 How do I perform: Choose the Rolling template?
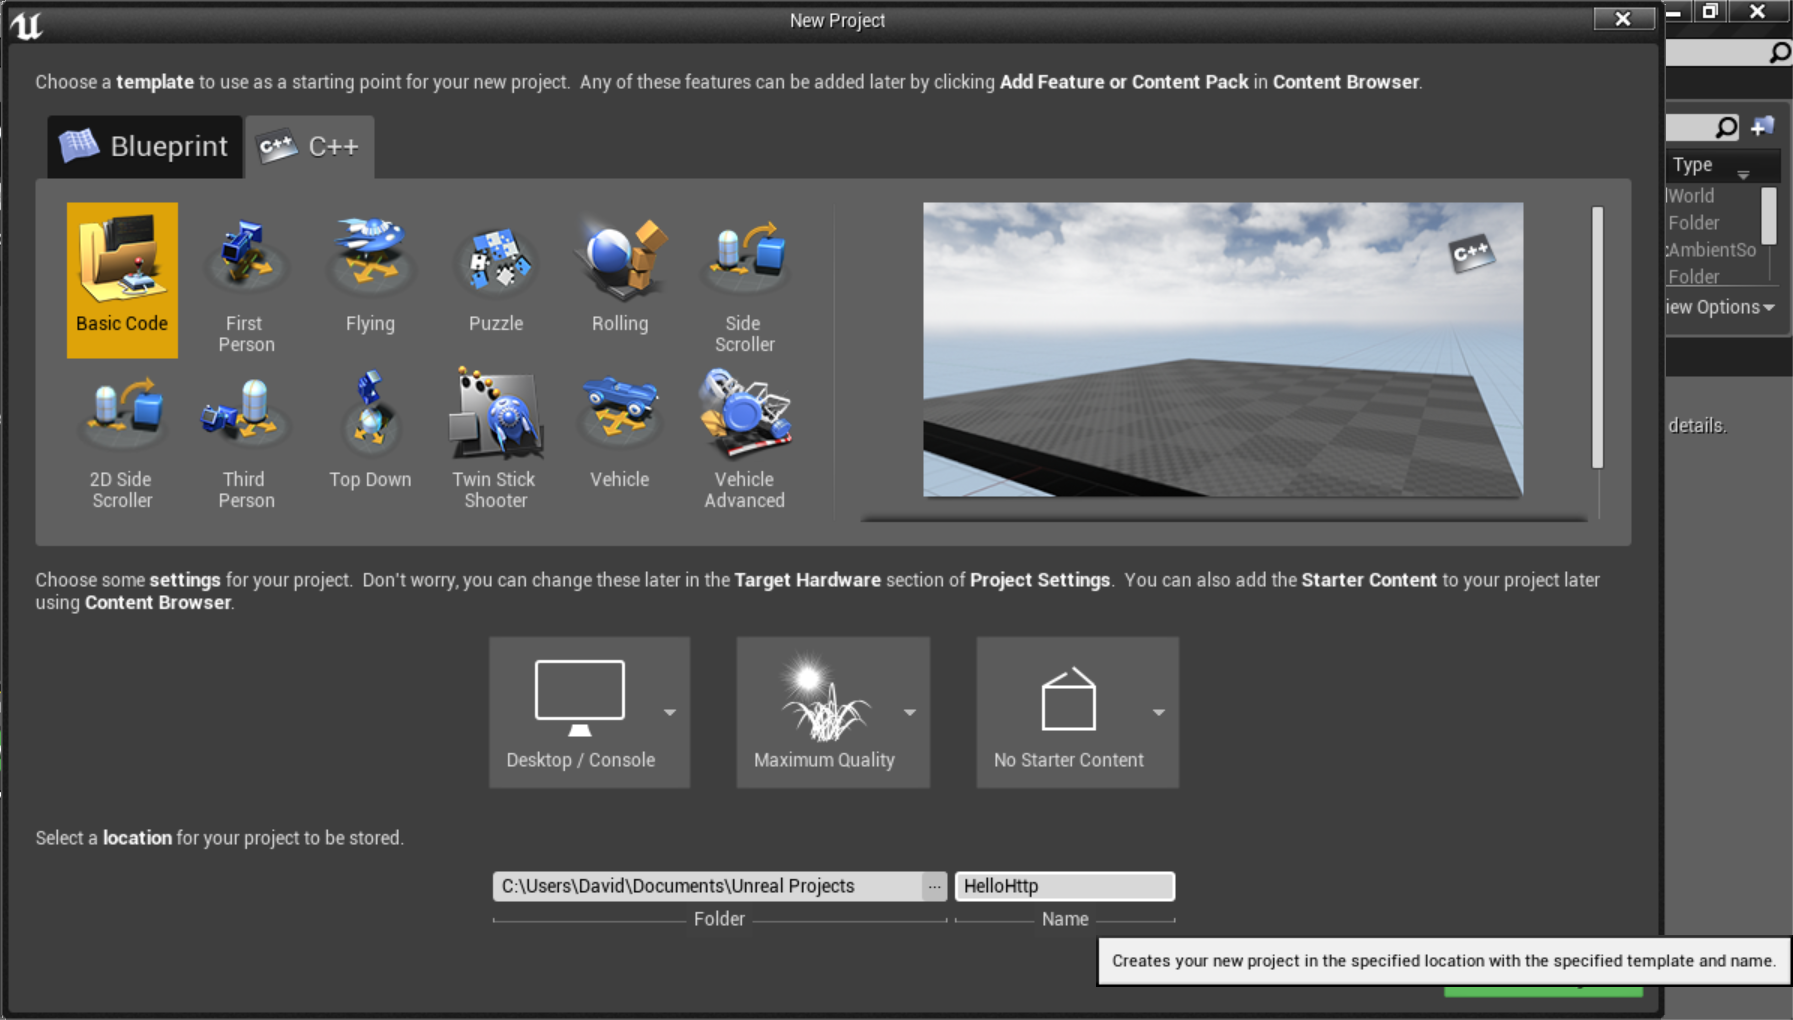[620, 277]
